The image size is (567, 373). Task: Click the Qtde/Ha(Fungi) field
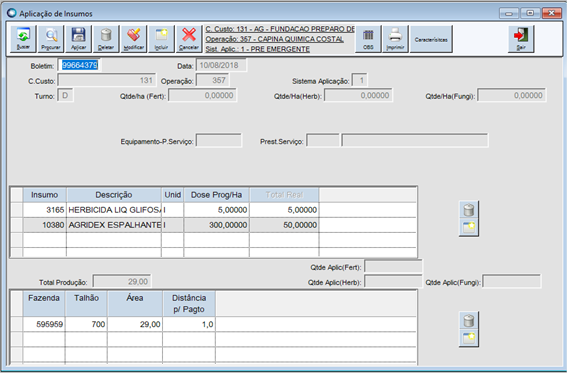tap(512, 95)
